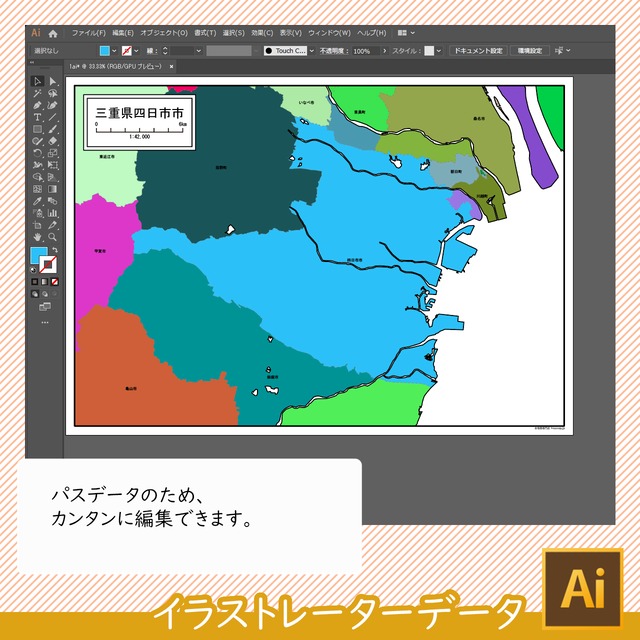Viewport: 640px width, 640px height.
Task: Reset to default fill and stroke
Action: tap(33, 270)
